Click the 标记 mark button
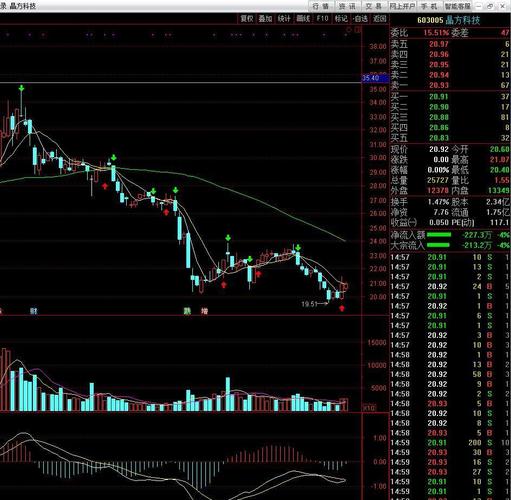Viewport: 511px width, 500px height. (341, 19)
